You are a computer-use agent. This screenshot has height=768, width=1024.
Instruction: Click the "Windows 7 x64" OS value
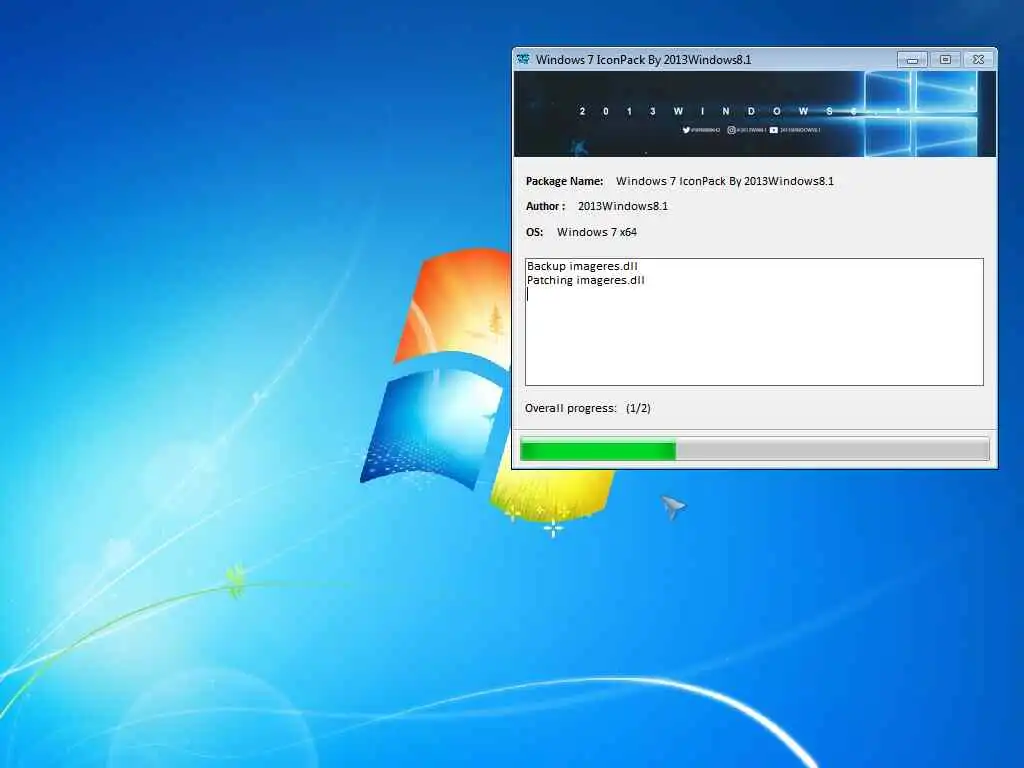click(x=597, y=232)
